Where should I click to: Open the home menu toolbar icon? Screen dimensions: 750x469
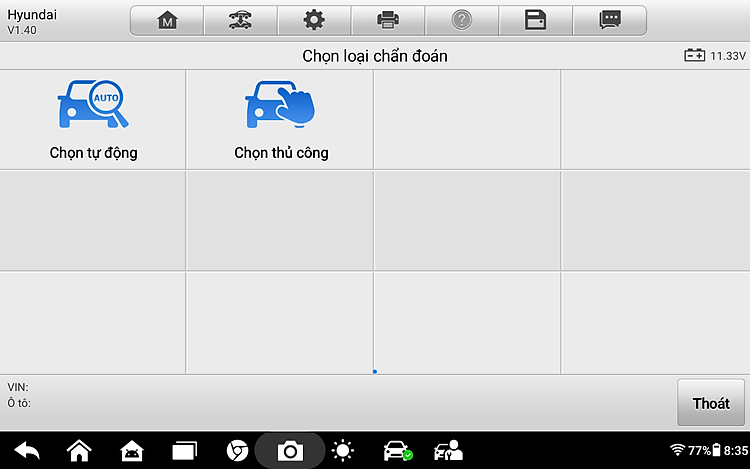pyautogui.click(x=167, y=20)
